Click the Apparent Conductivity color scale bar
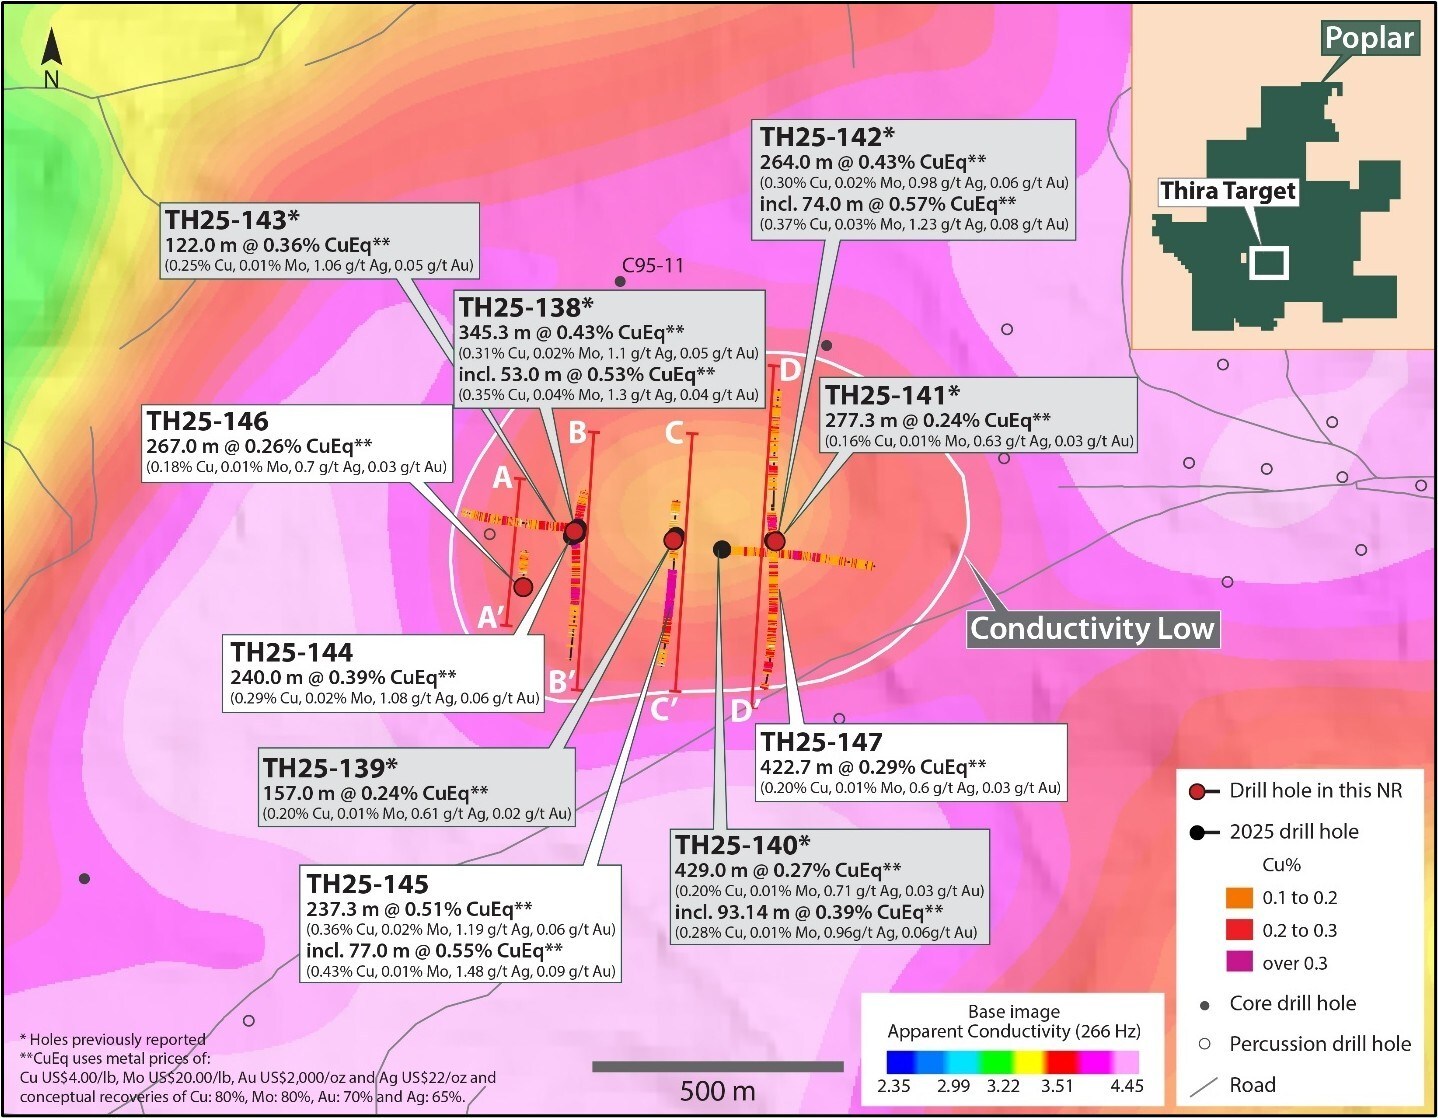The width and height of the screenshot is (1438, 1118). (x=1012, y=1061)
